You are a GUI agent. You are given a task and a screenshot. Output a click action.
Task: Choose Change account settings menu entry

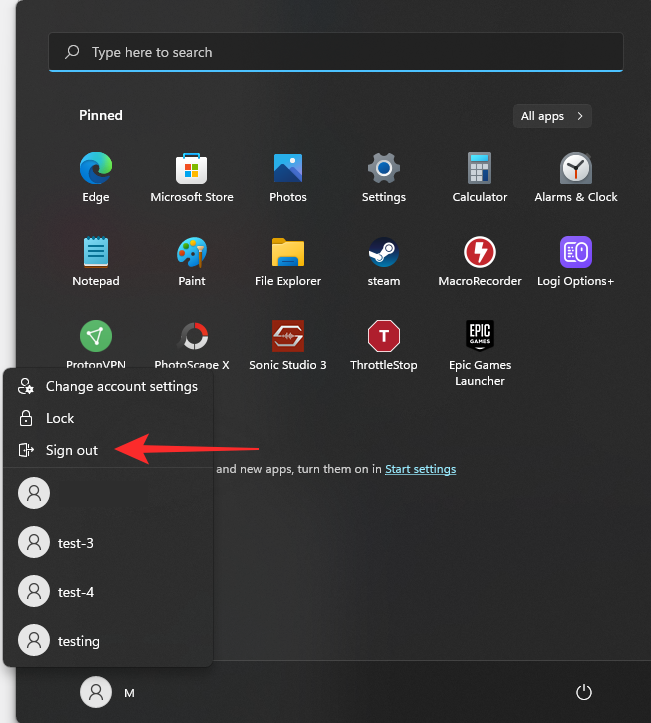(x=108, y=386)
